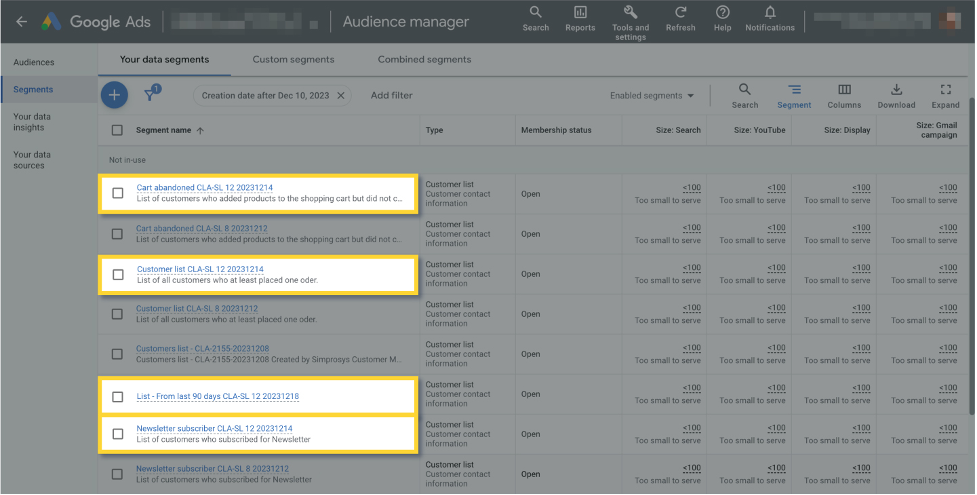Open List - From last 90 days link

[217, 396]
